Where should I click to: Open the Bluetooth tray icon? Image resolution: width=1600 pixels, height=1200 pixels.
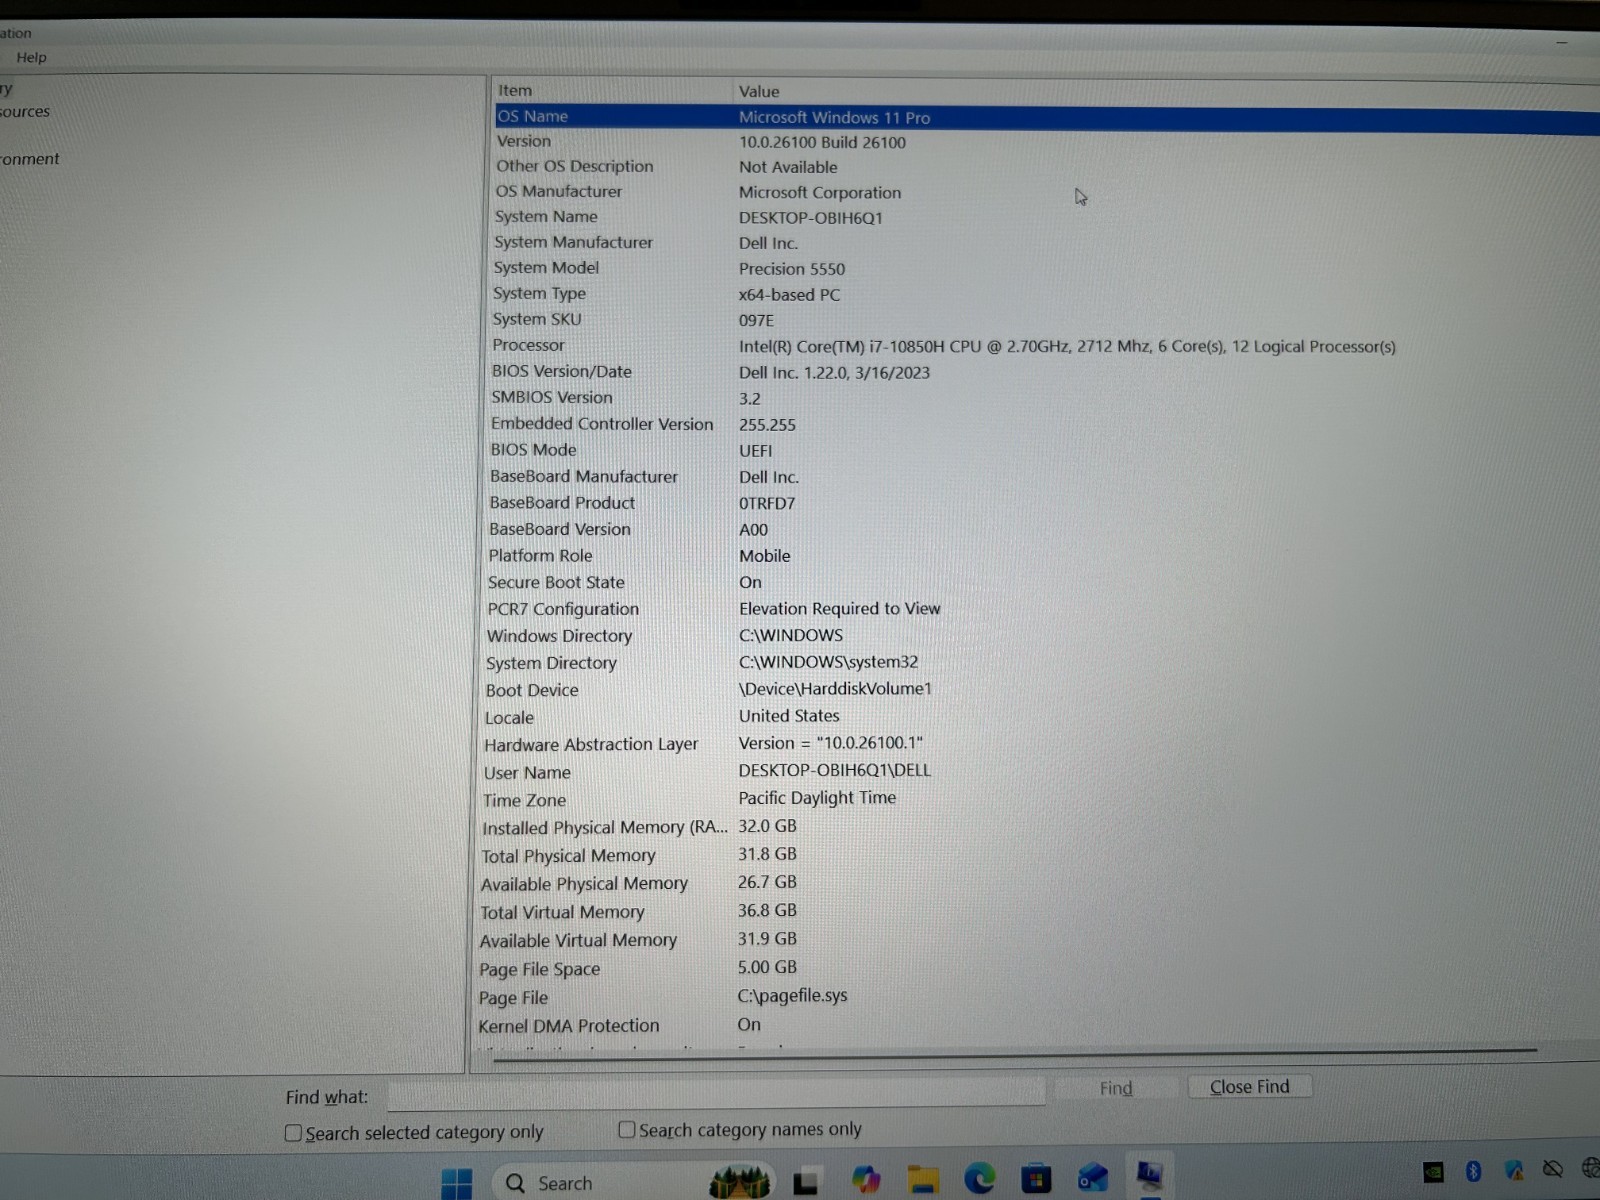1473,1170
